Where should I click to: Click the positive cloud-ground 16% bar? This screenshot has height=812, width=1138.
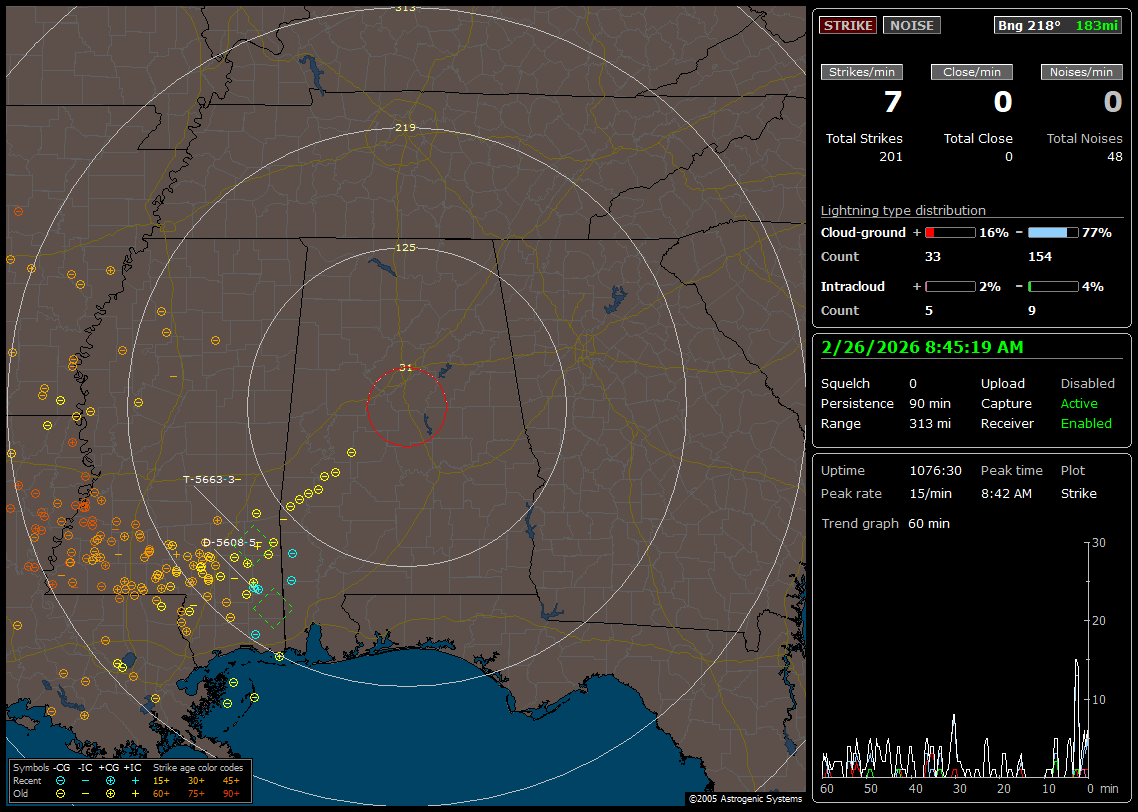click(x=949, y=232)
